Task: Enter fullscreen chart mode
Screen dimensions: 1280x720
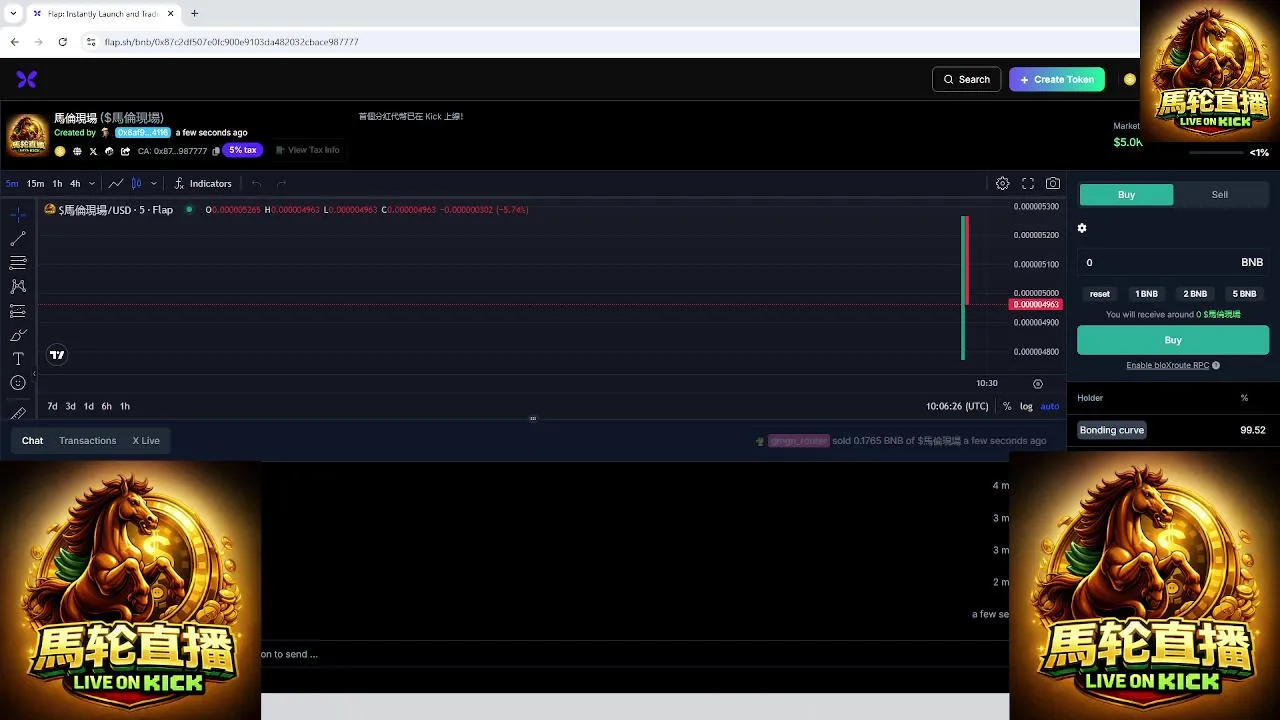Action: pos(1028,183)
